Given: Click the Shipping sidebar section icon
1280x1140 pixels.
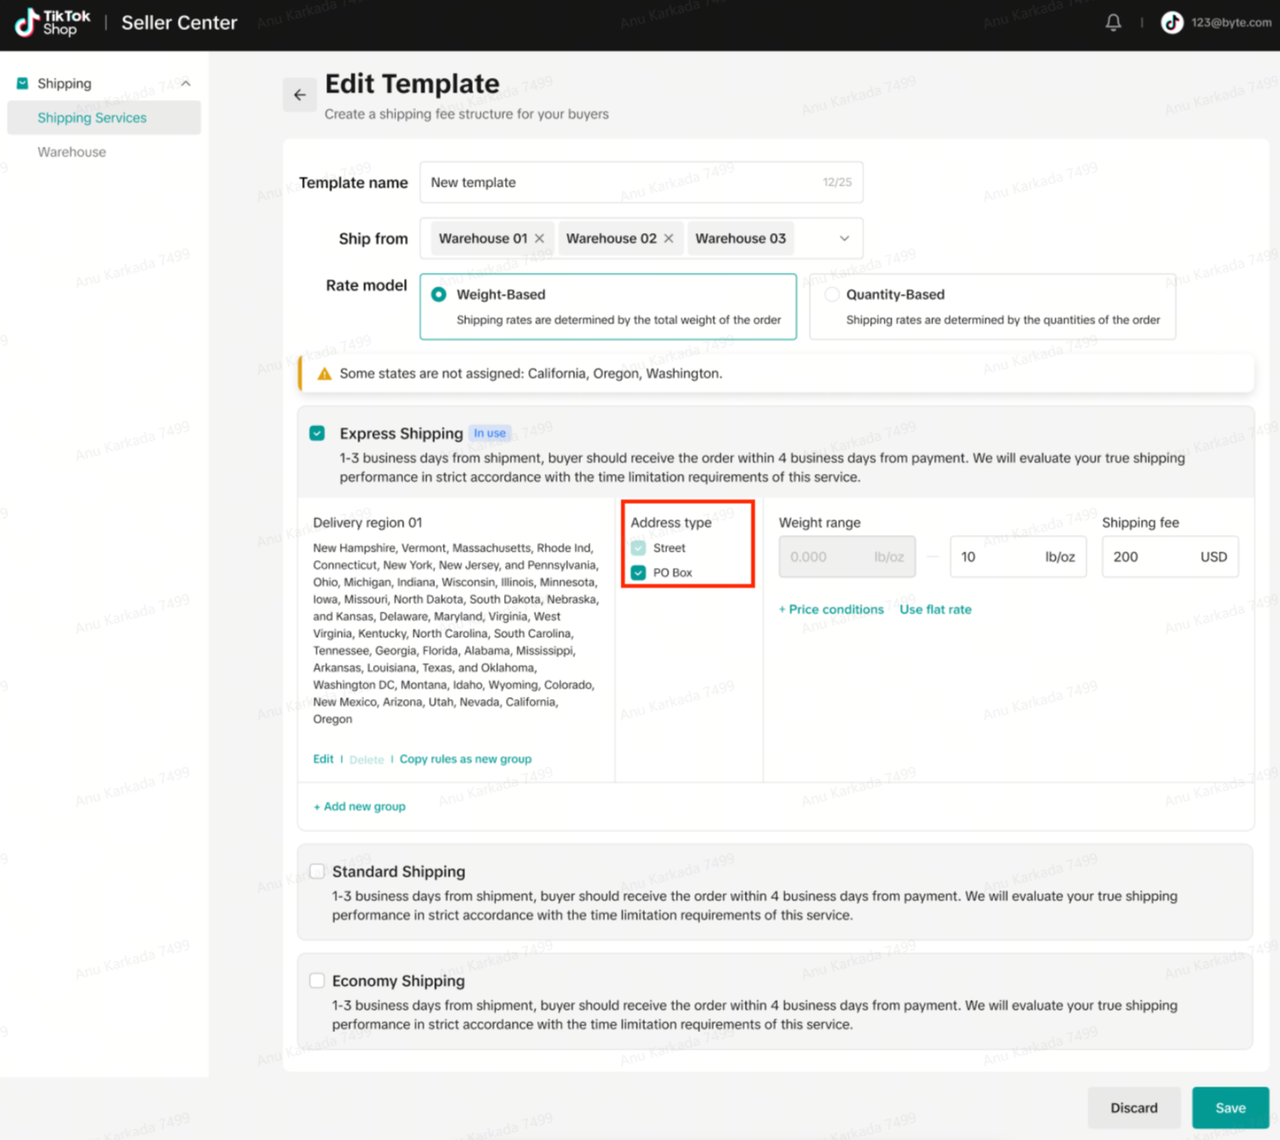Looking at the screenshot, I should click(x=22, y=83).
